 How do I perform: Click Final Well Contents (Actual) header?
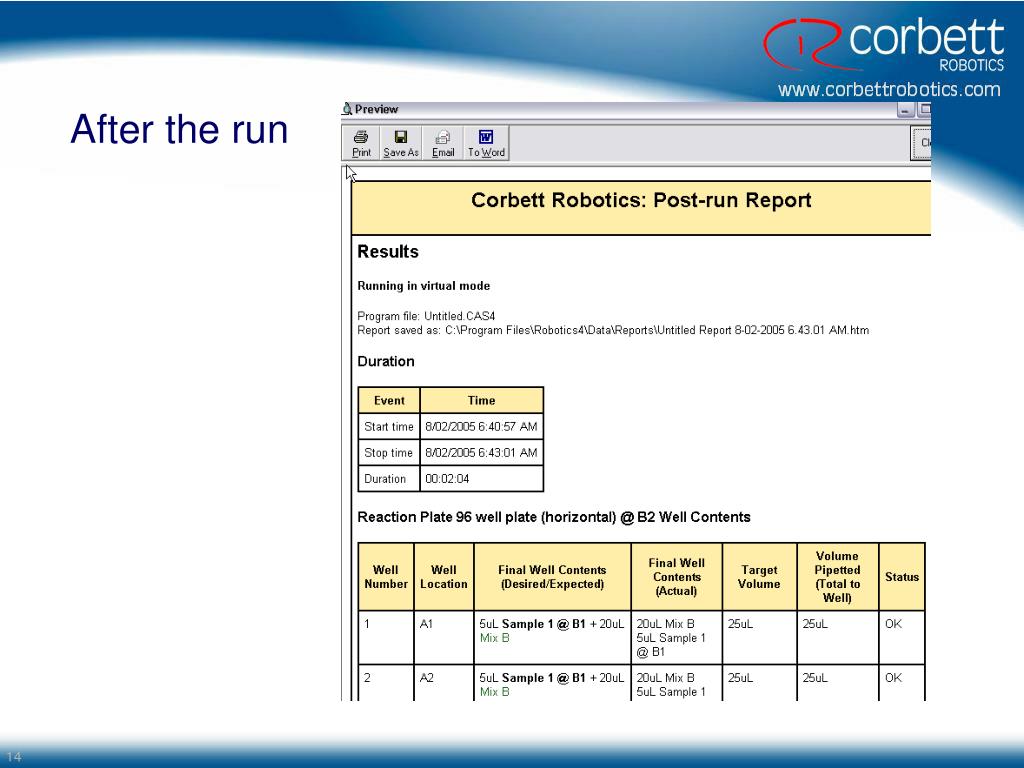point(677,577)
